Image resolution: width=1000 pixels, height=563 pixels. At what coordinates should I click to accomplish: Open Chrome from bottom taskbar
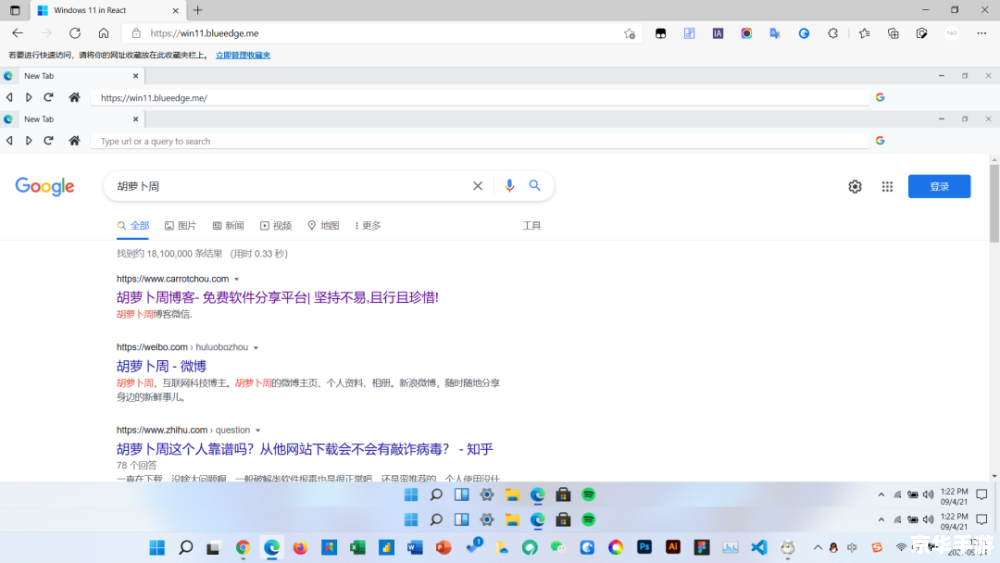tap(242, 547)
